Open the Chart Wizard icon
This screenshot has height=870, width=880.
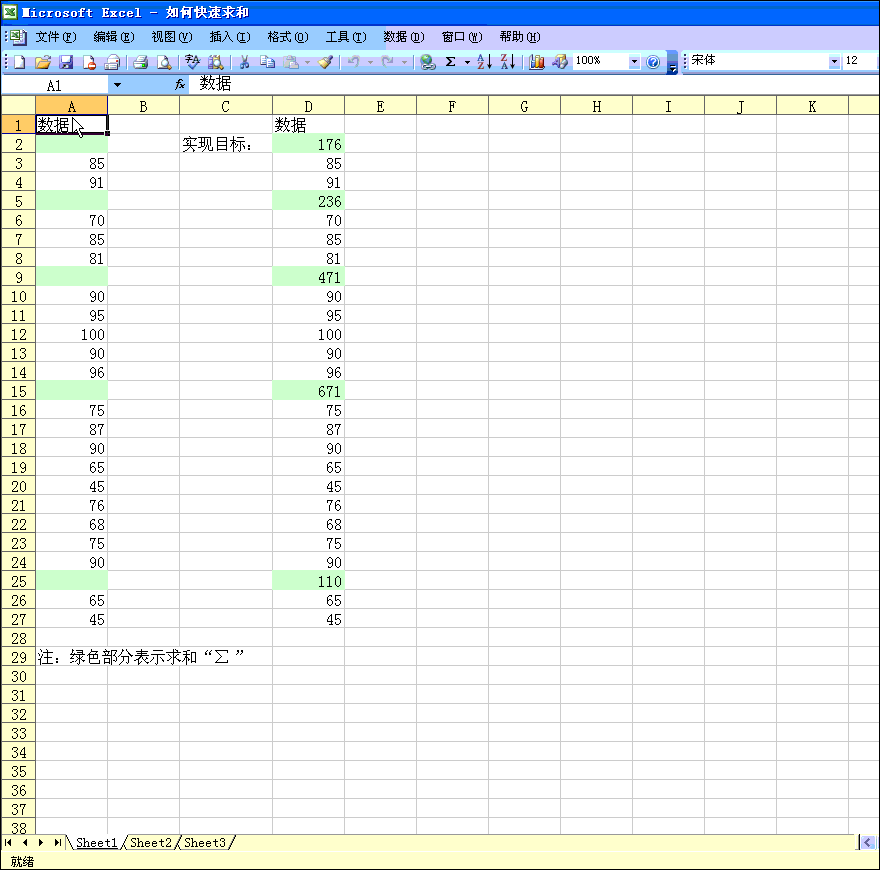[537, 62]
